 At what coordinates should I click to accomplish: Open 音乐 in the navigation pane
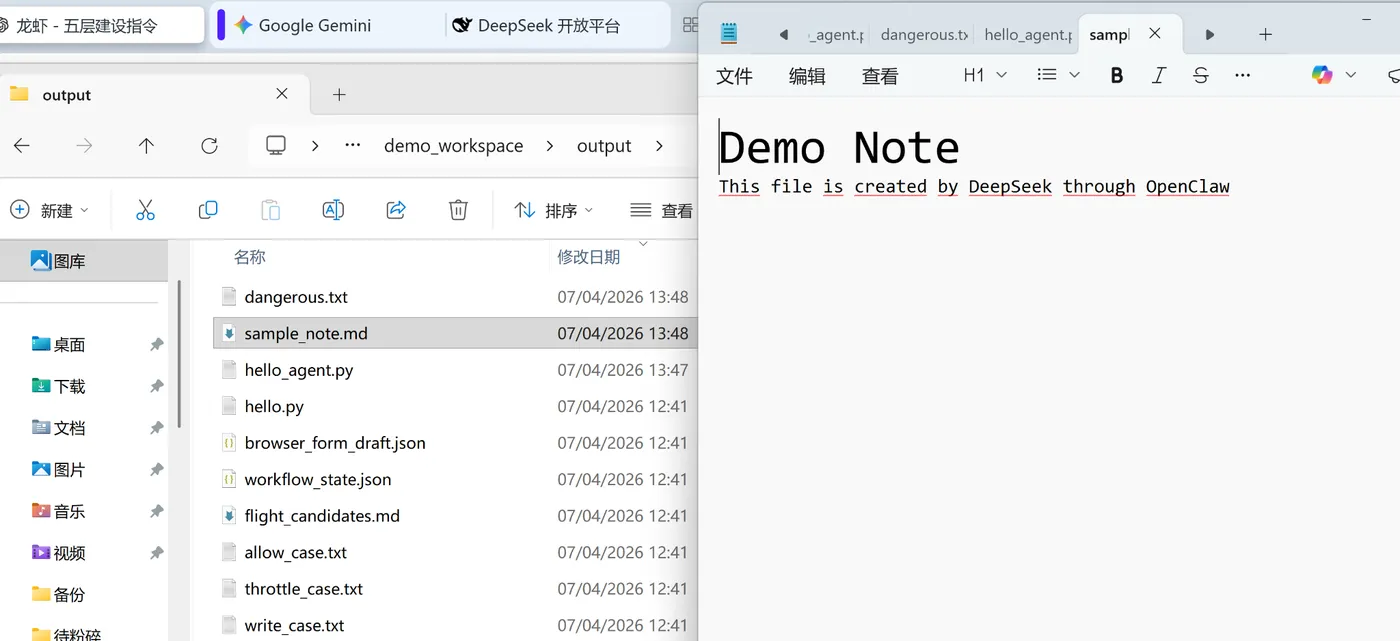(68, 511)
